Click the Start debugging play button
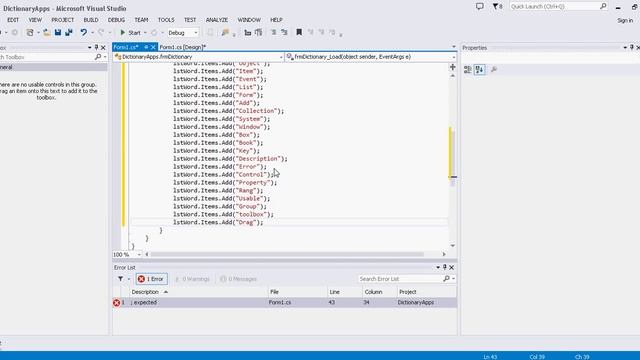The height and width of the screenshot is (360, 640). point(122,32)
